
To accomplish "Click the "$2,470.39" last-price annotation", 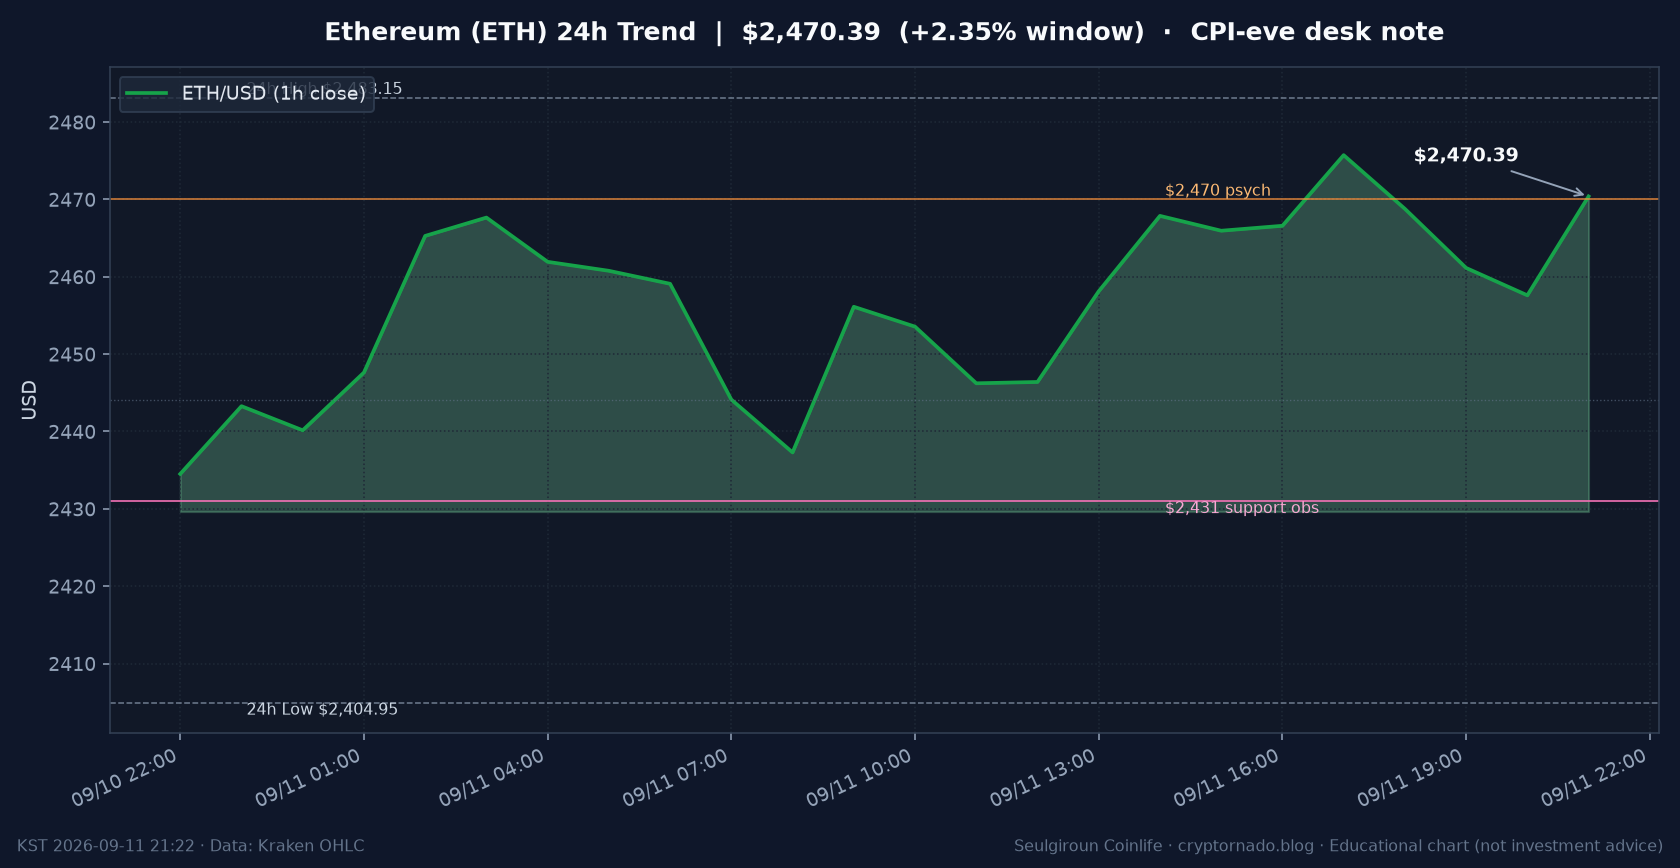I will click(x=1466, y=155).
